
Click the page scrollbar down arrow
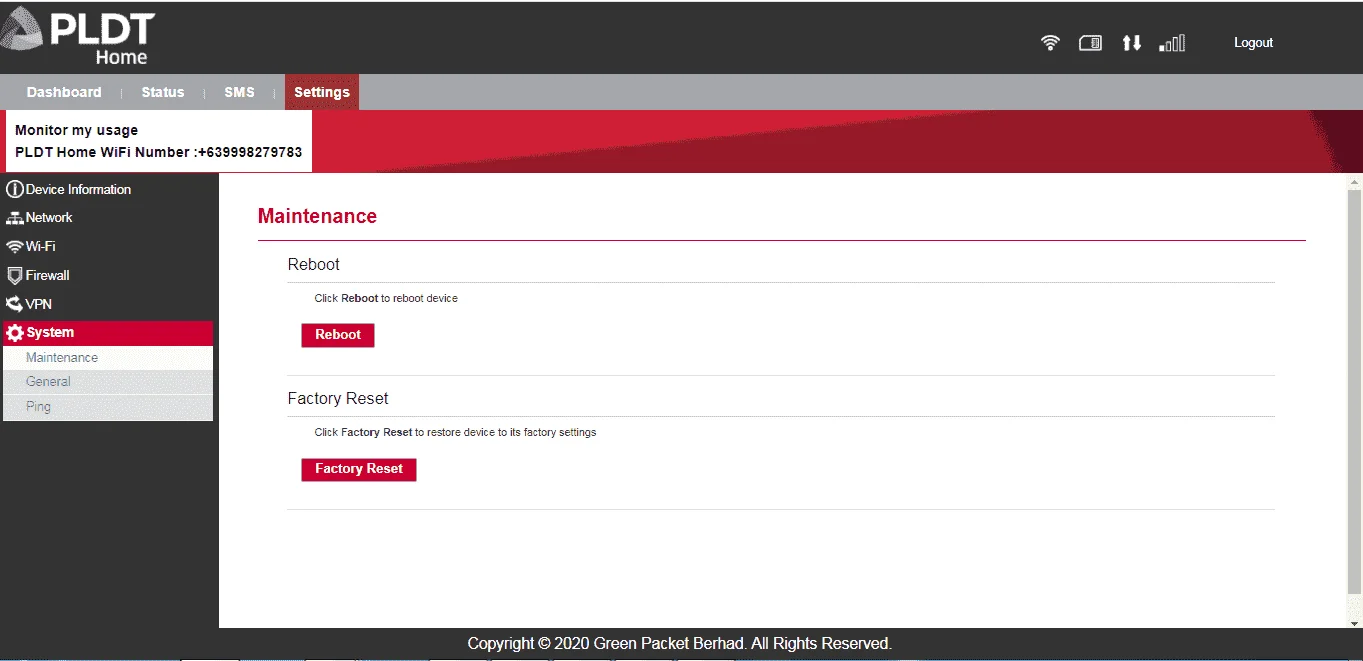(x=1355, y=622)
